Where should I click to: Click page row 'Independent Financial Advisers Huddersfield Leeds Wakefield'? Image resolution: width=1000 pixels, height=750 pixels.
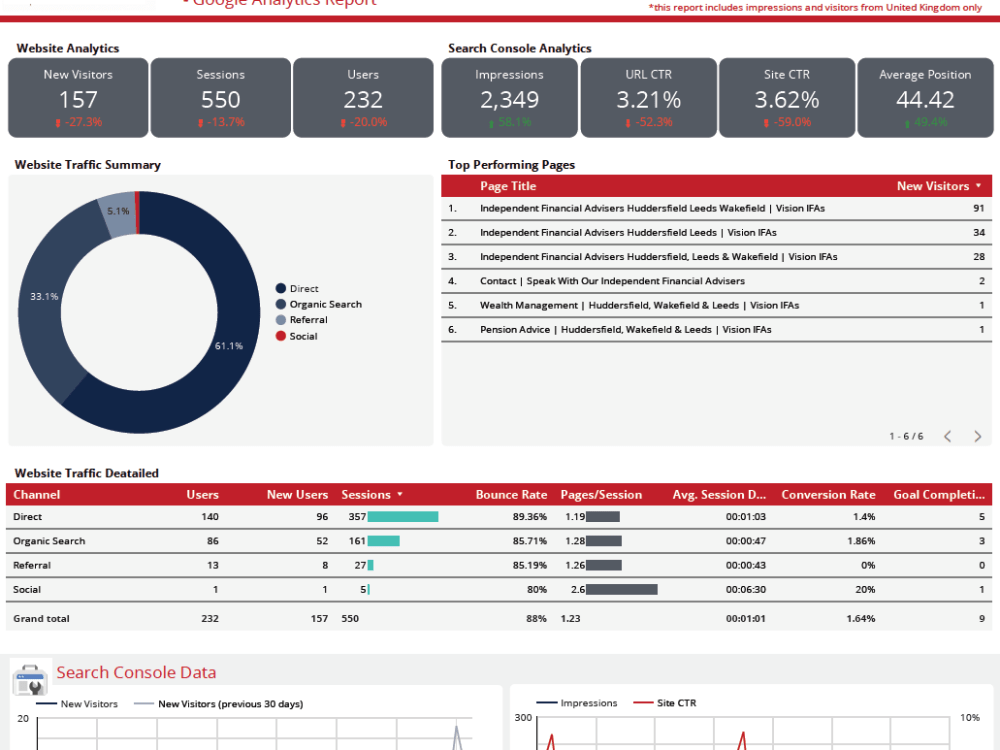[x=716, y=209]
